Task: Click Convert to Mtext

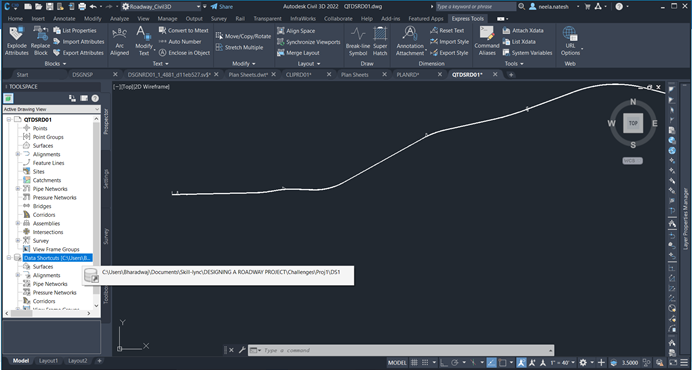Action: pos(186,30)
